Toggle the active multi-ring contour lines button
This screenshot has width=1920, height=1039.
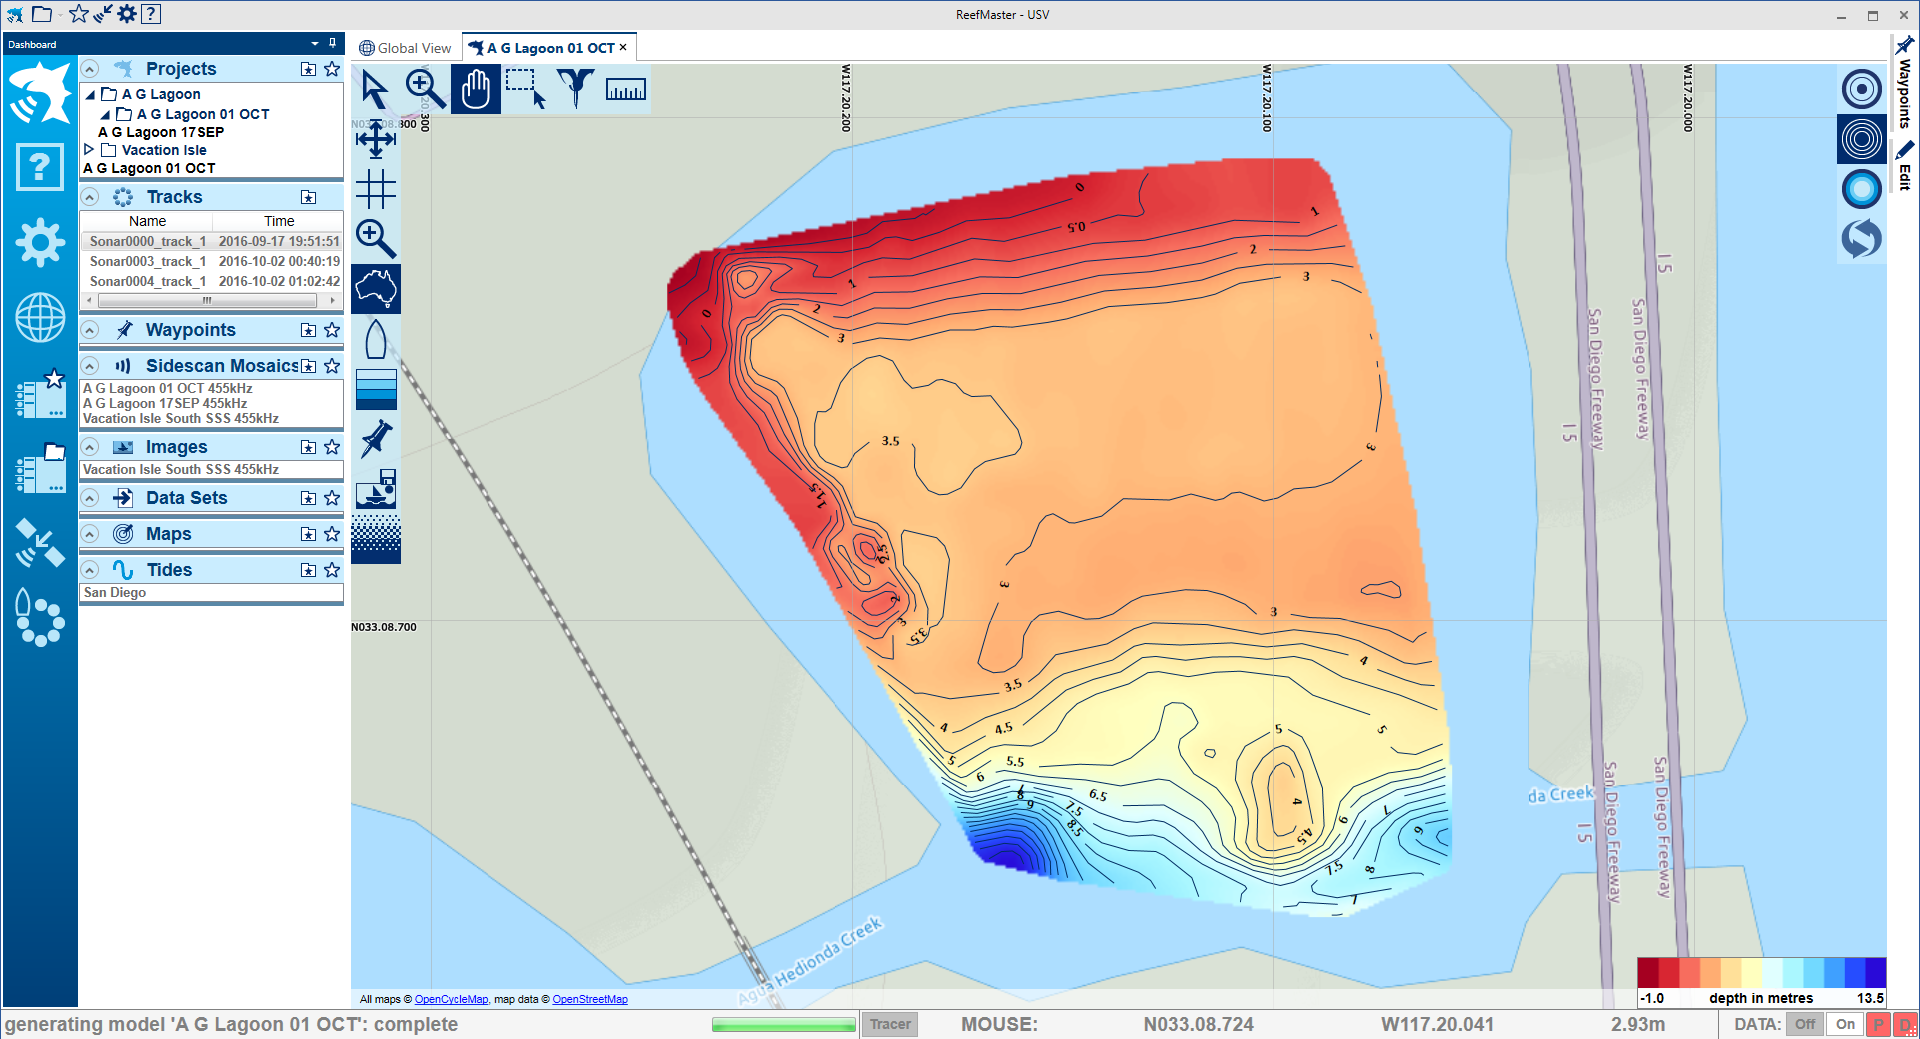[1861, 139]
